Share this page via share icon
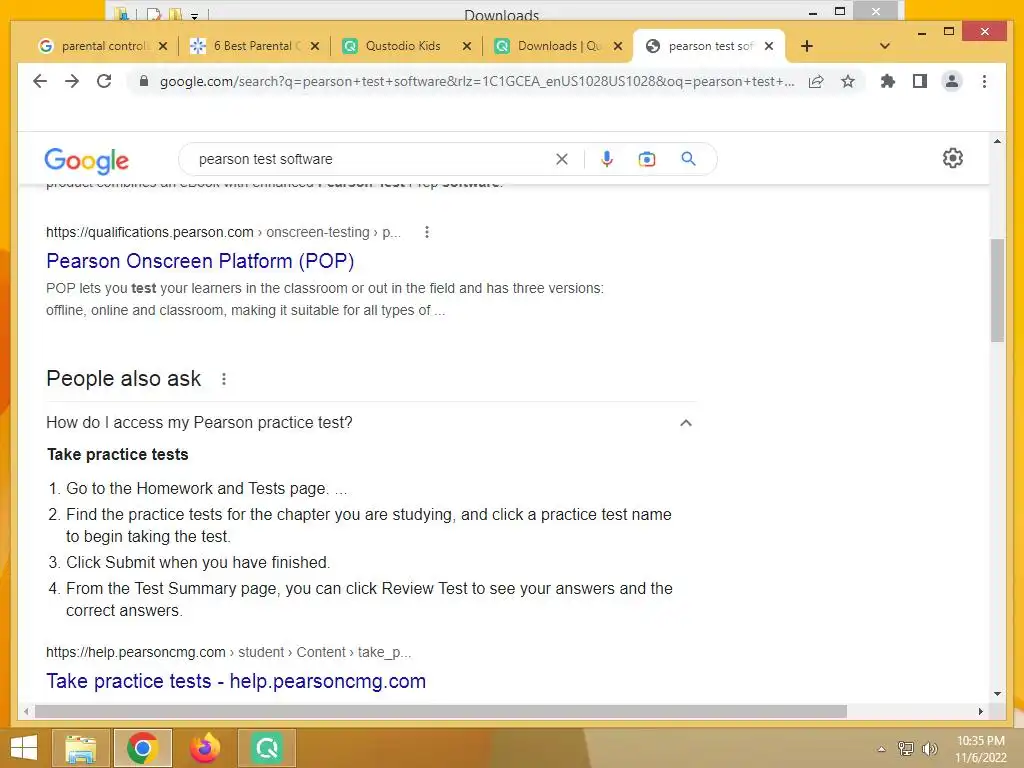 [816, 82]
